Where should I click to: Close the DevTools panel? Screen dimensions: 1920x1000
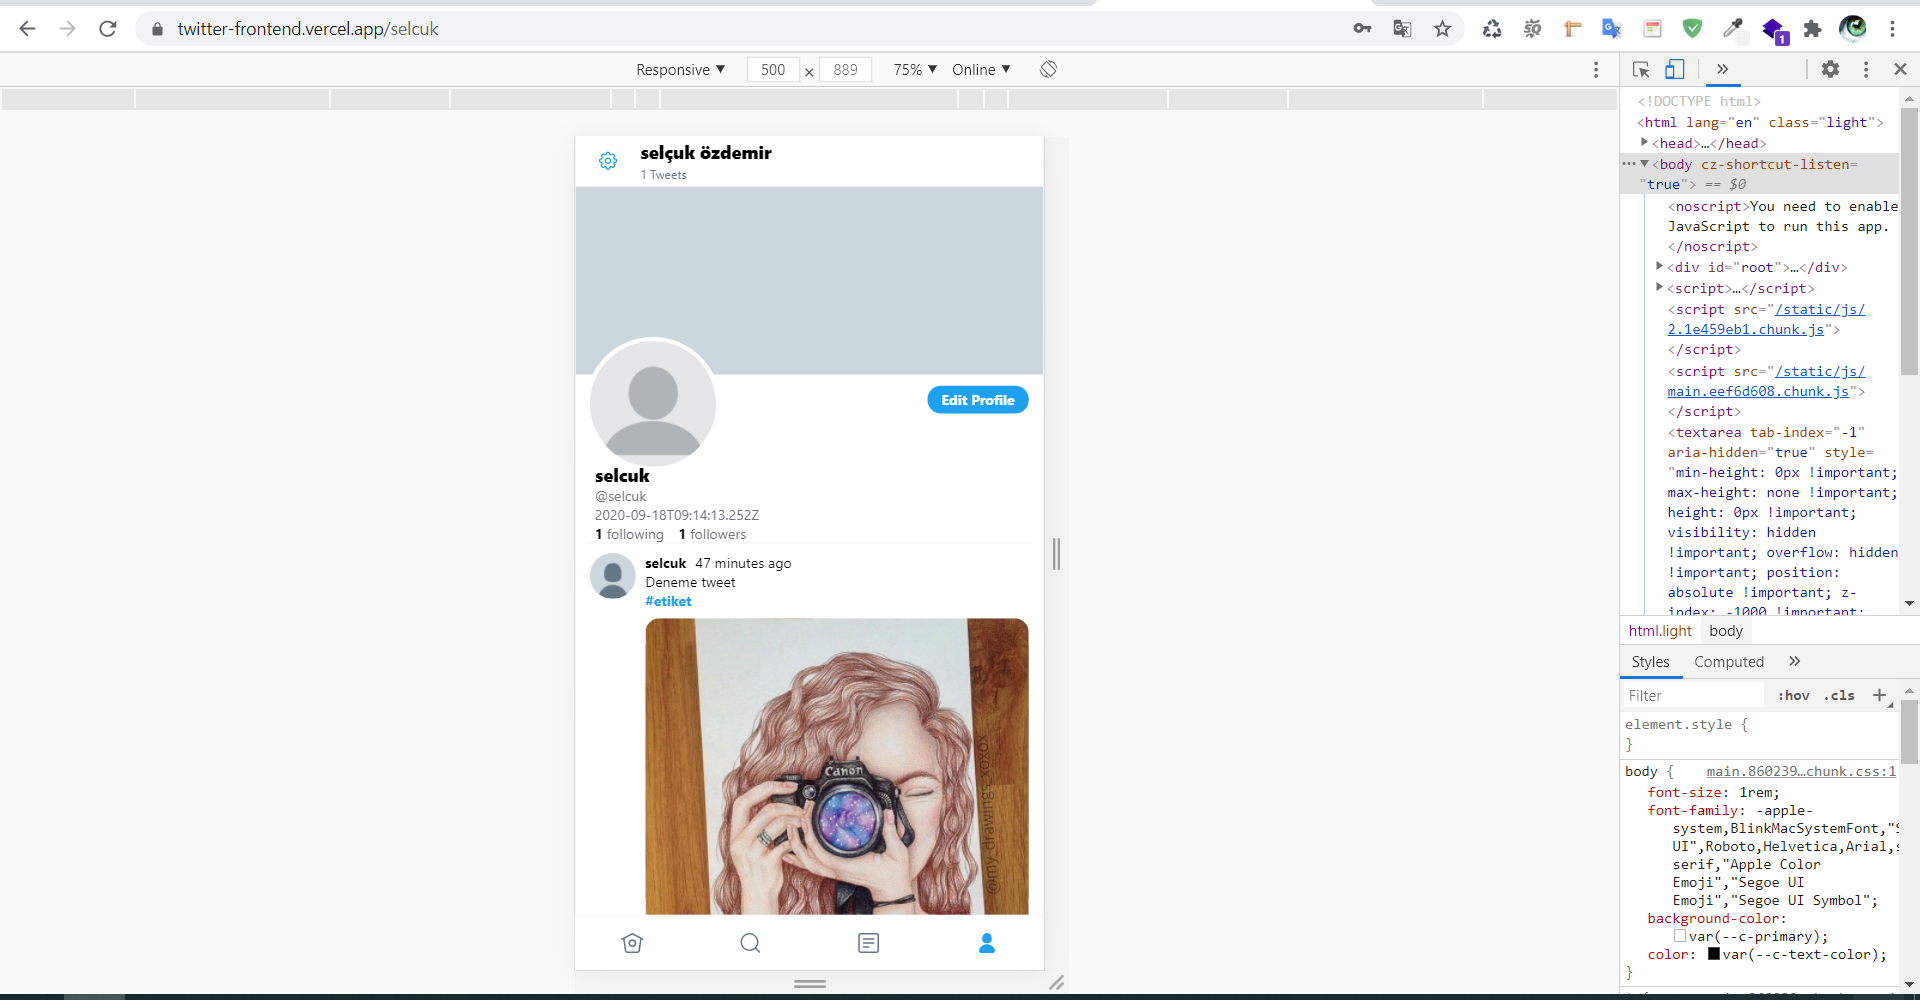(1900, 69)
